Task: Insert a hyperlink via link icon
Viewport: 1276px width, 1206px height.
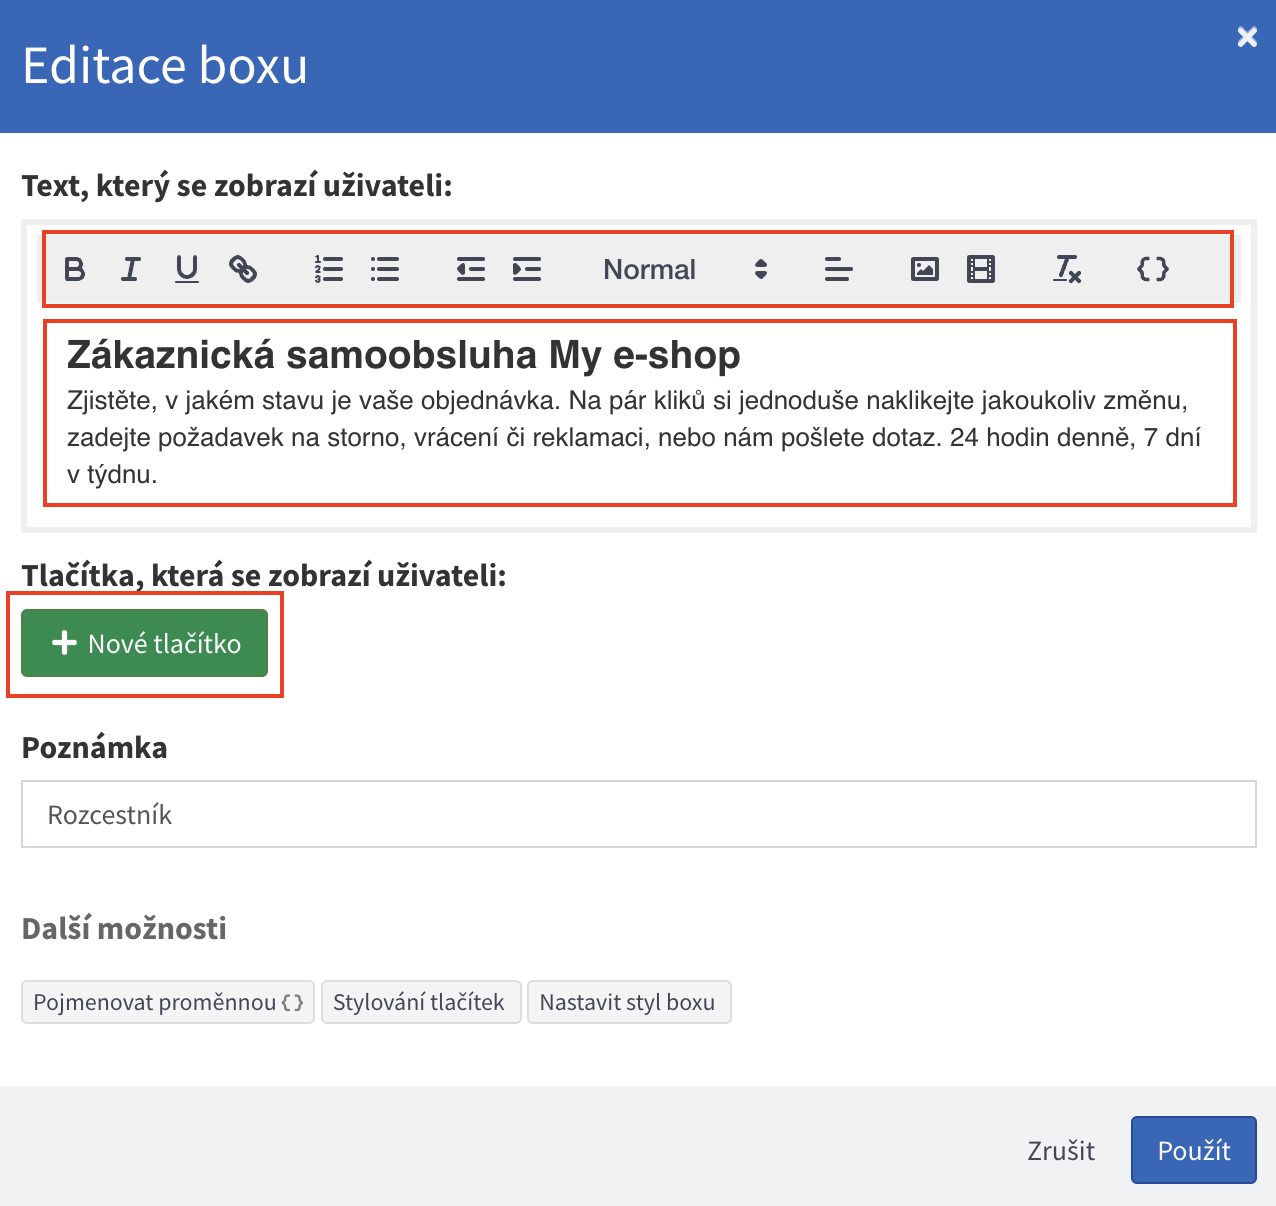Action: tap(243, 269)
